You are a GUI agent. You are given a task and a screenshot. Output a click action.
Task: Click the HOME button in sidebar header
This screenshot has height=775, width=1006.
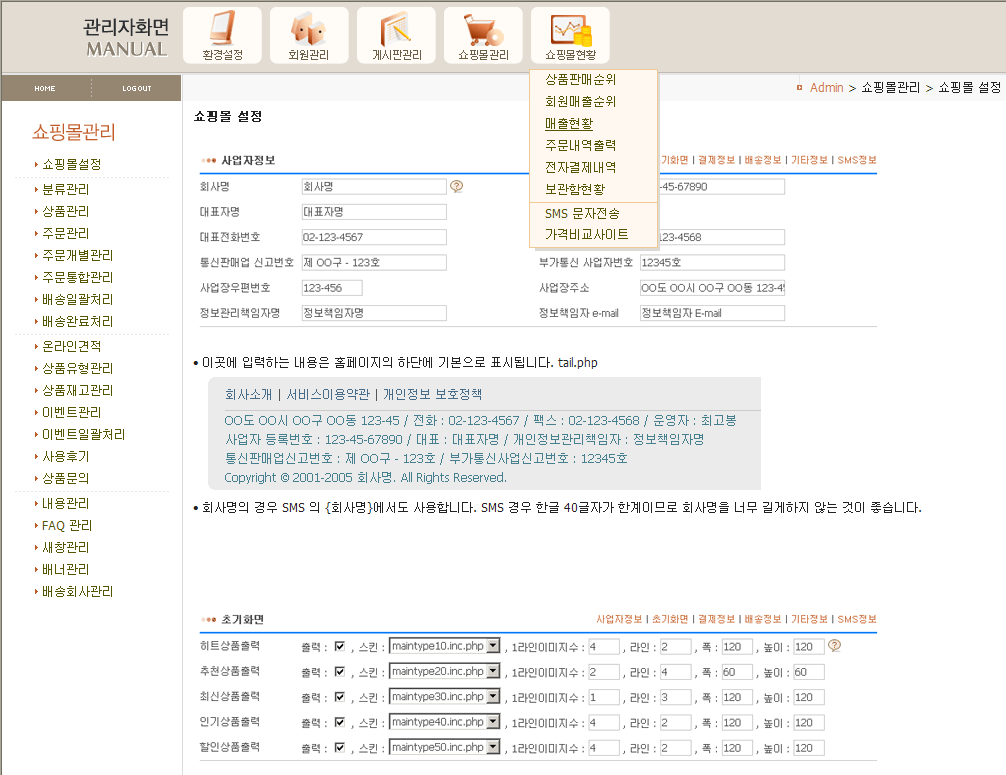click(x=45, y=88)
